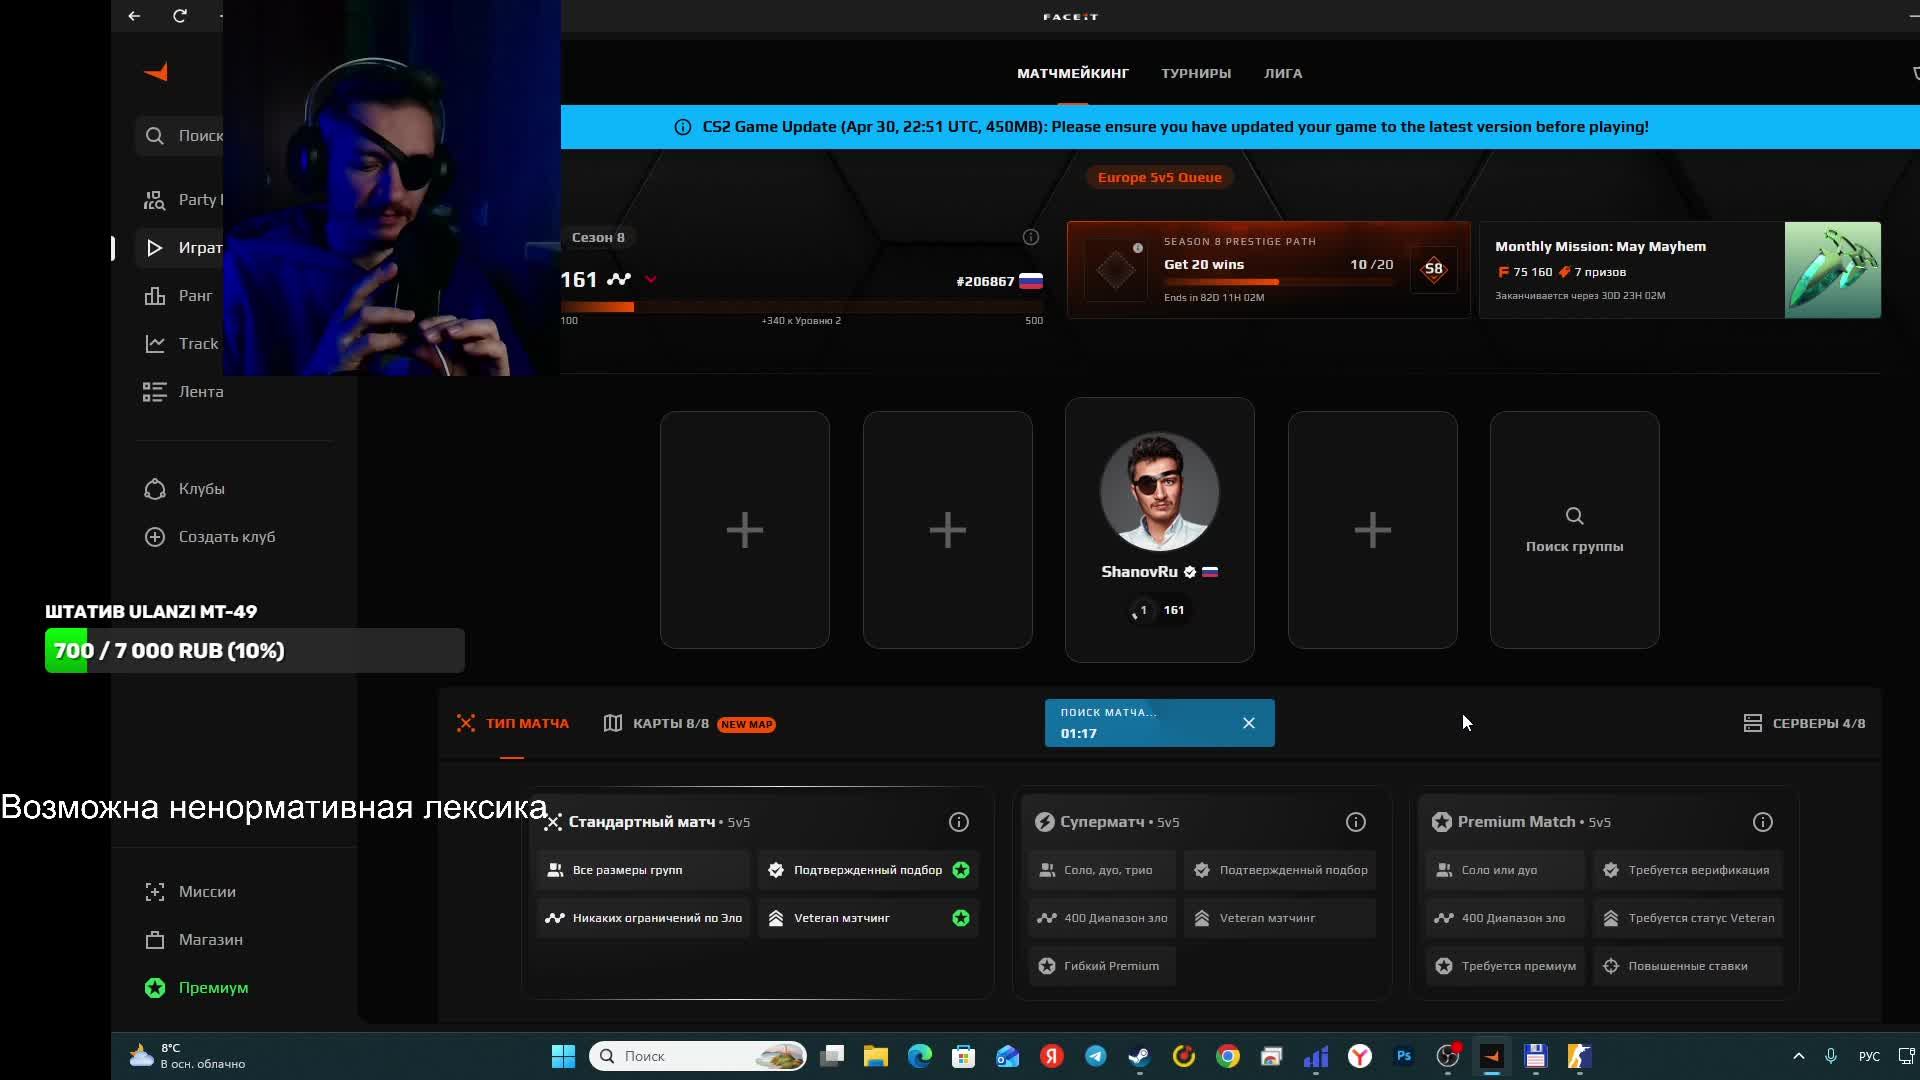1920x1080 pixels.
Task: Open СЕРВЕРЫ 4/8 server selection
Action: [1804, 723]
